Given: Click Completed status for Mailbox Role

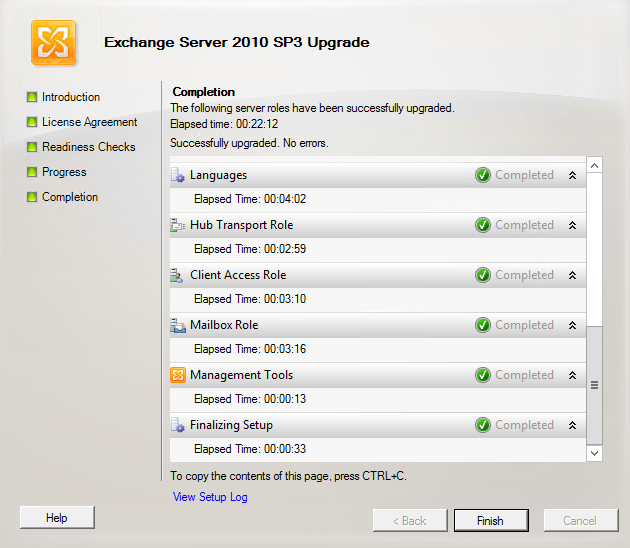Looking at the screenshot, I should 524,325.
